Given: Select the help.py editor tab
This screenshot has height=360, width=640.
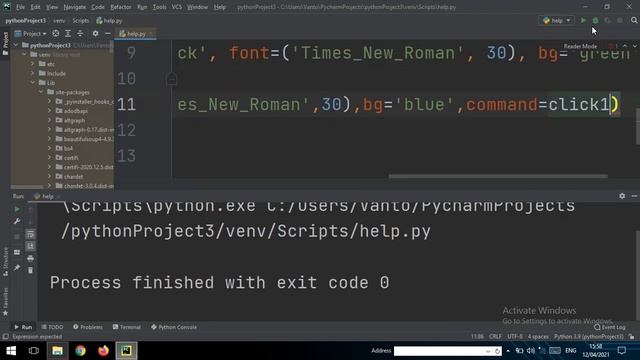Looking at the screenshot, I should tap(136, 34).
